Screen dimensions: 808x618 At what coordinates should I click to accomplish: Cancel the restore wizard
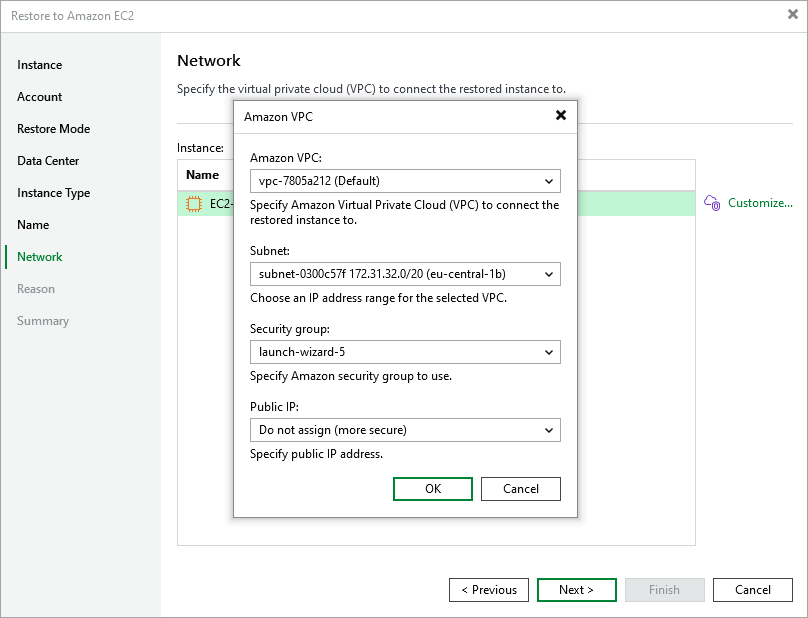click(752, 590)
